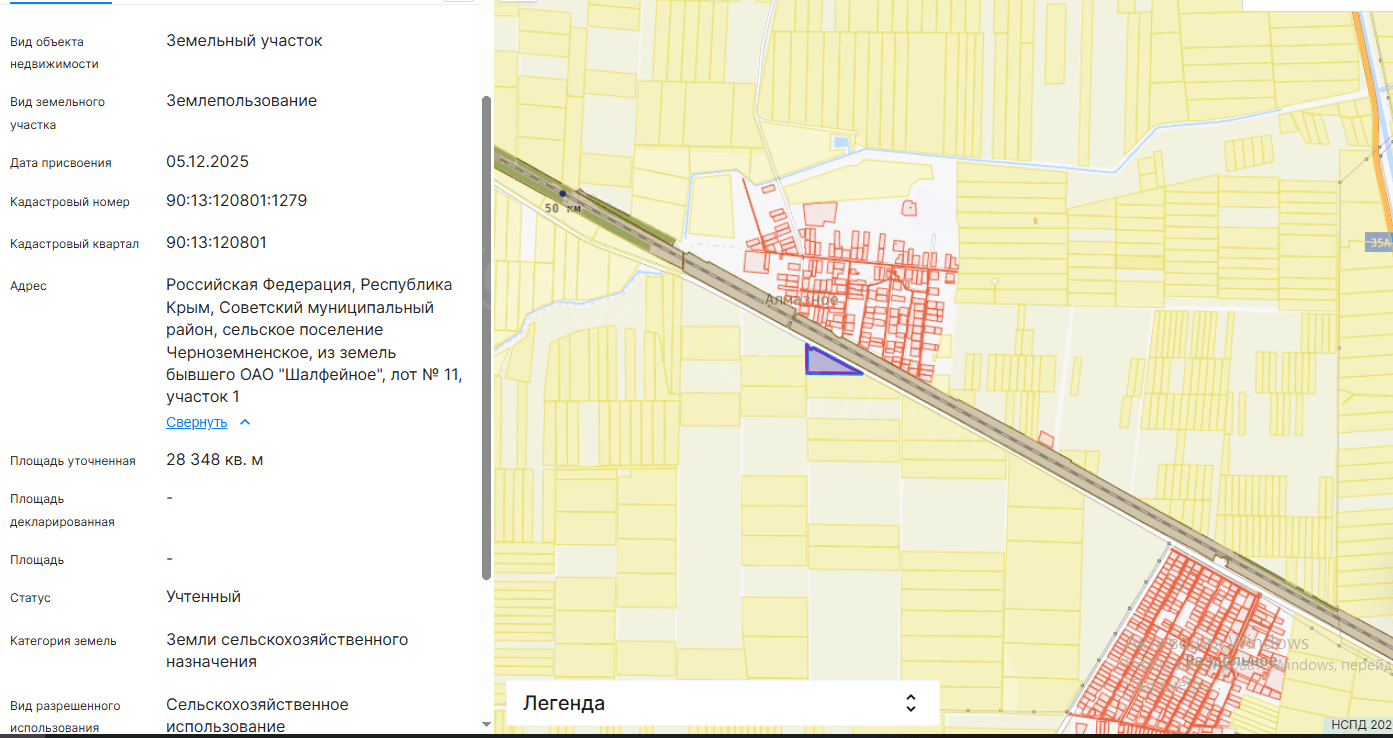
Task: Click the Алмазное settlement label
Action: pyautogui.click(x=801, y=300)
